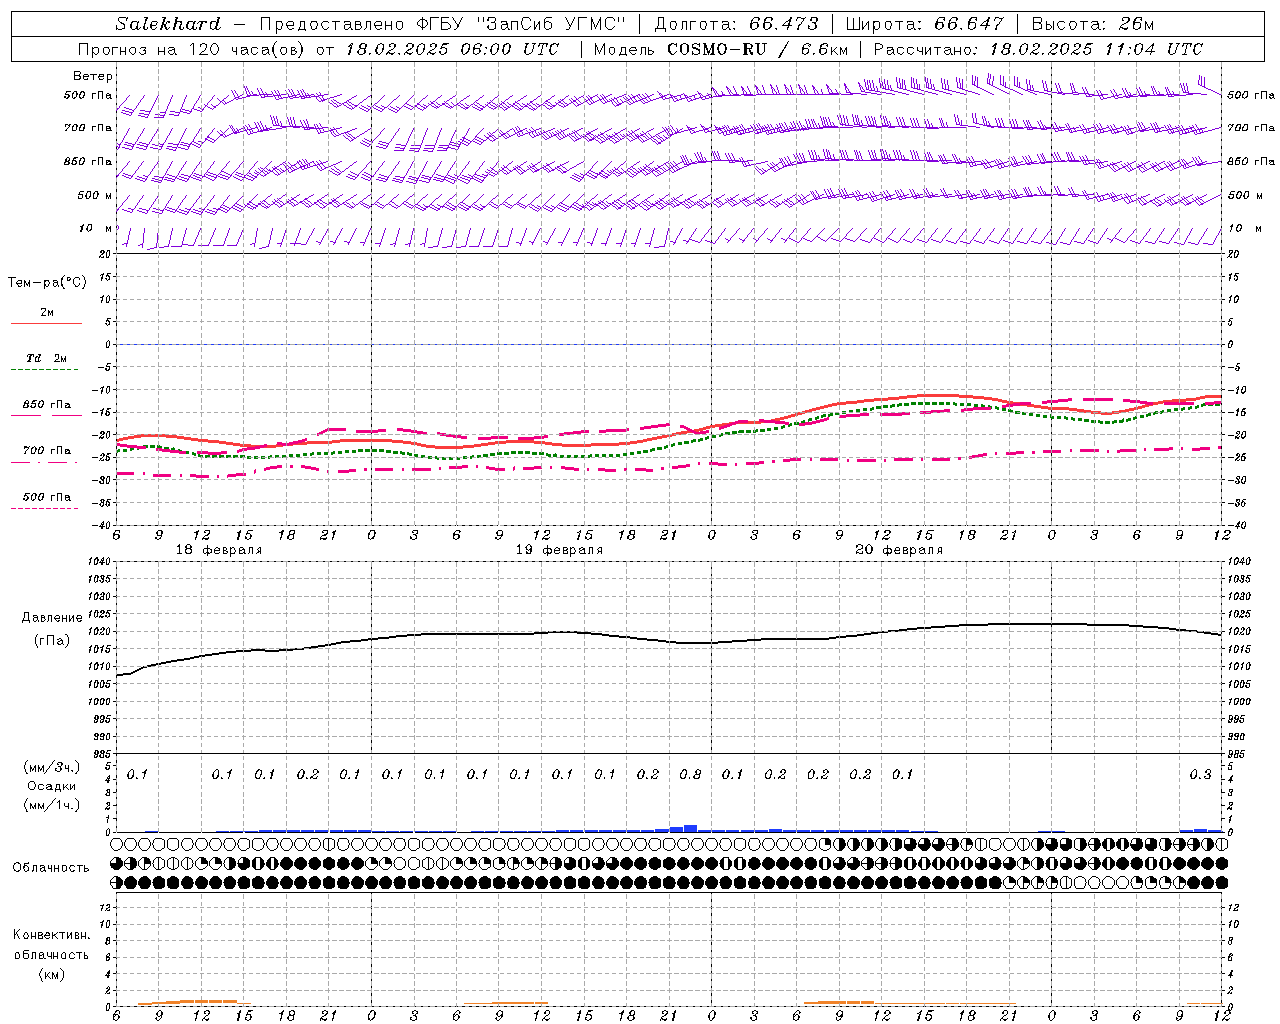Click the 'Ветер' wind panel label

click(x=93, y=76)
